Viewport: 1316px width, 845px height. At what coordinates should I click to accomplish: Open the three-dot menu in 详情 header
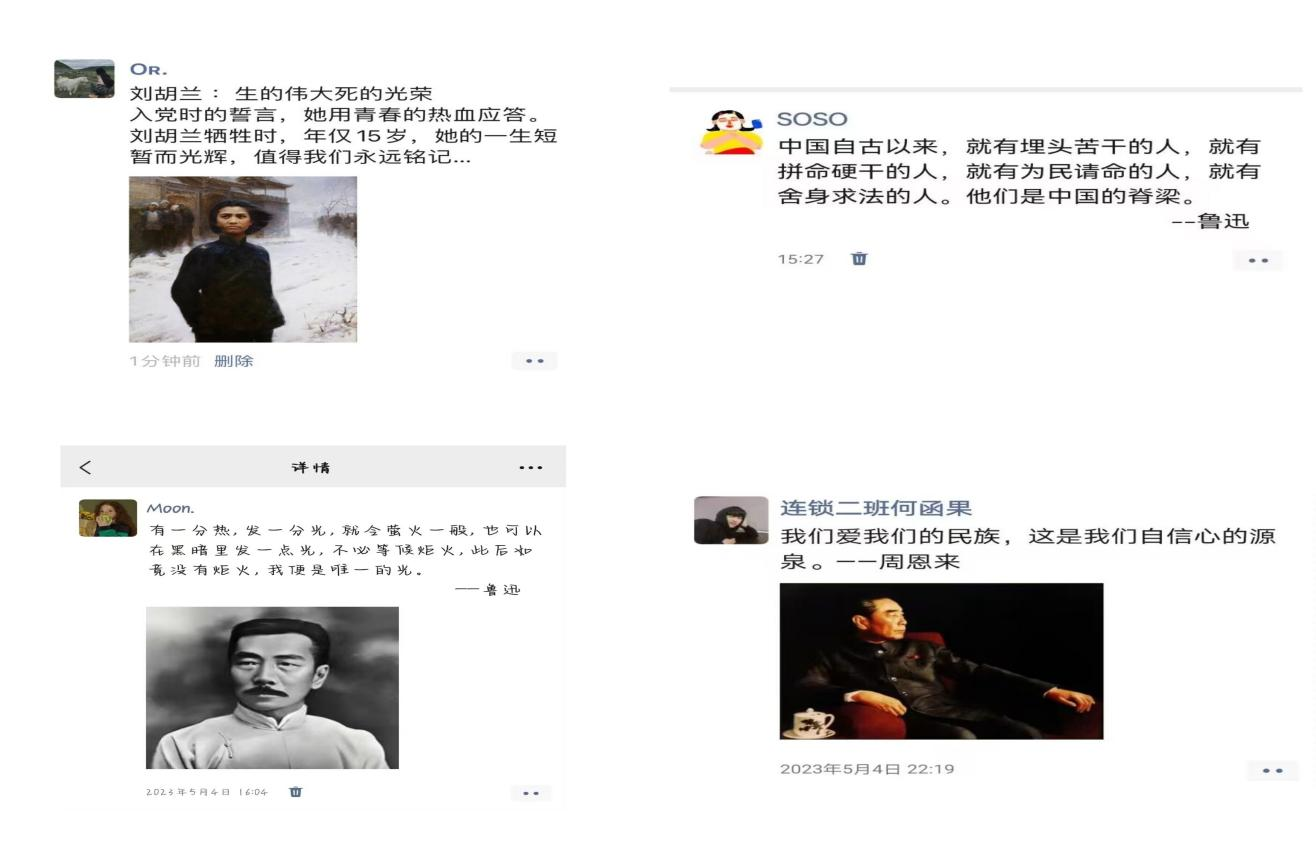coord(531,467)
